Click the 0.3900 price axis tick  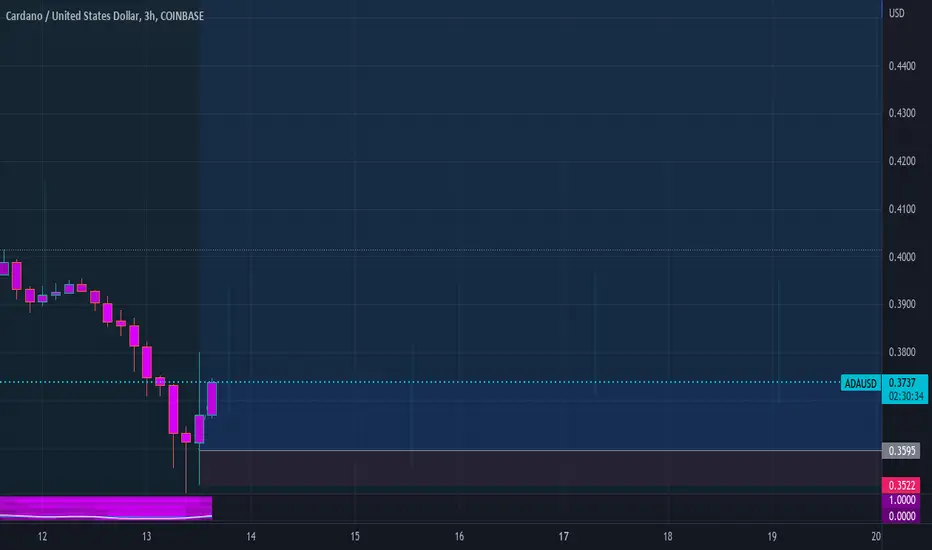pyautogui.click(x=902, y=304)
